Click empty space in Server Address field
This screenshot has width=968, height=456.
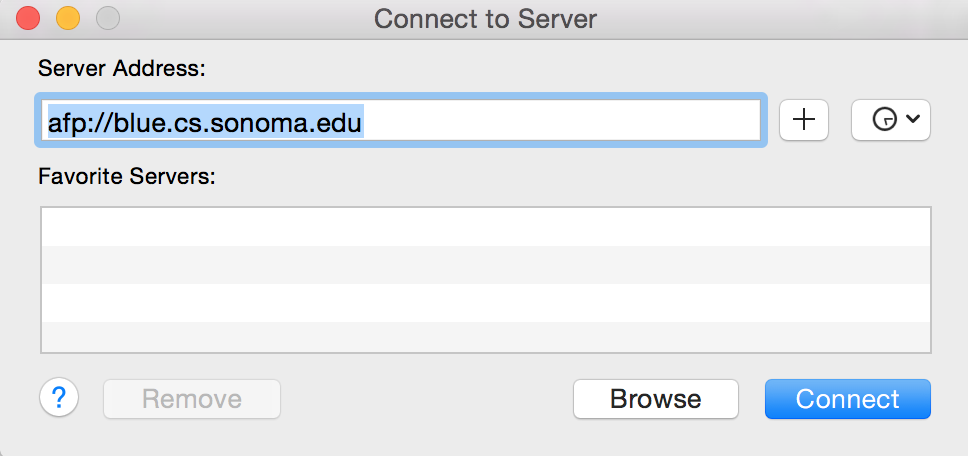tap(560, 121)
